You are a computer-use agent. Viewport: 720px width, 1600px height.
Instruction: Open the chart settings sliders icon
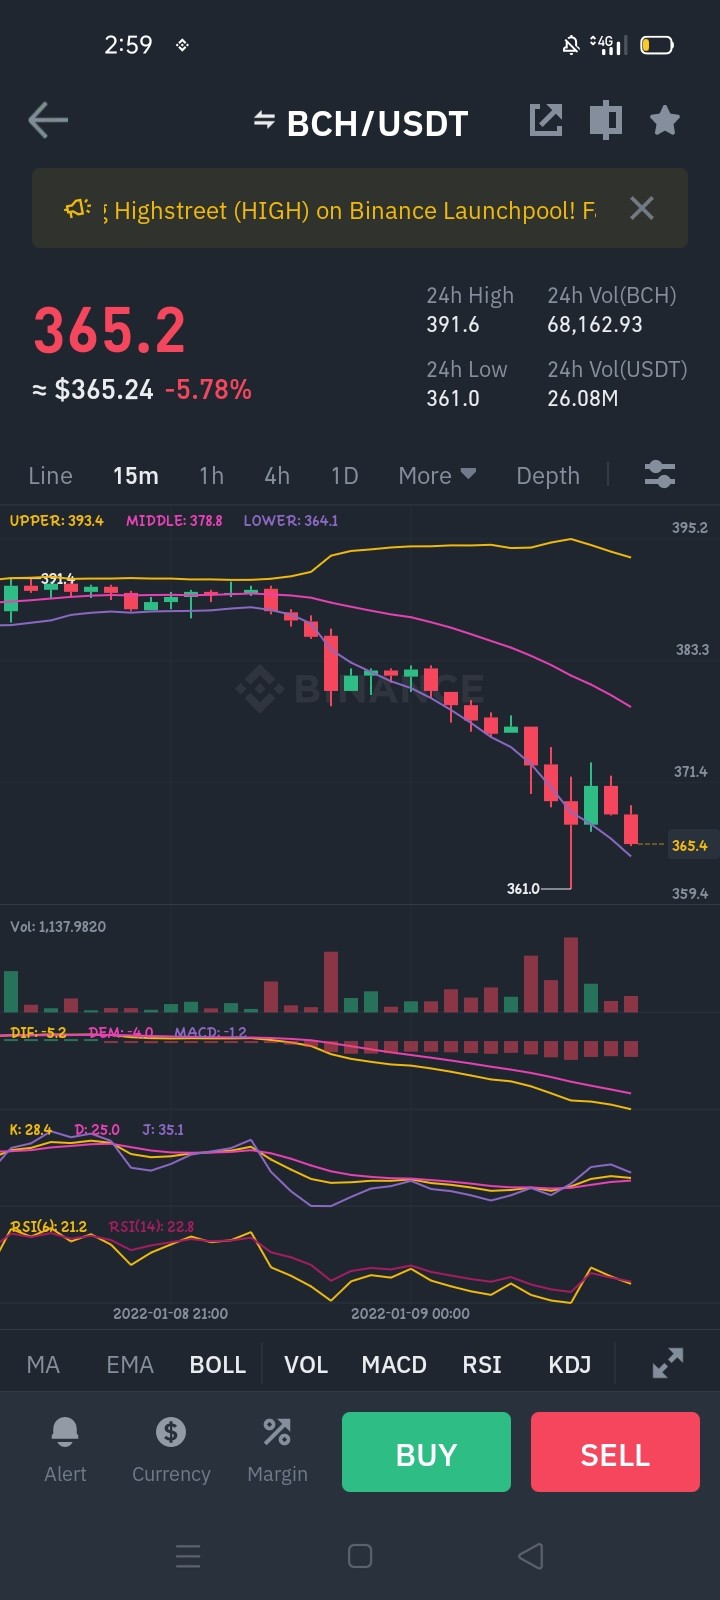click(660, 474)
